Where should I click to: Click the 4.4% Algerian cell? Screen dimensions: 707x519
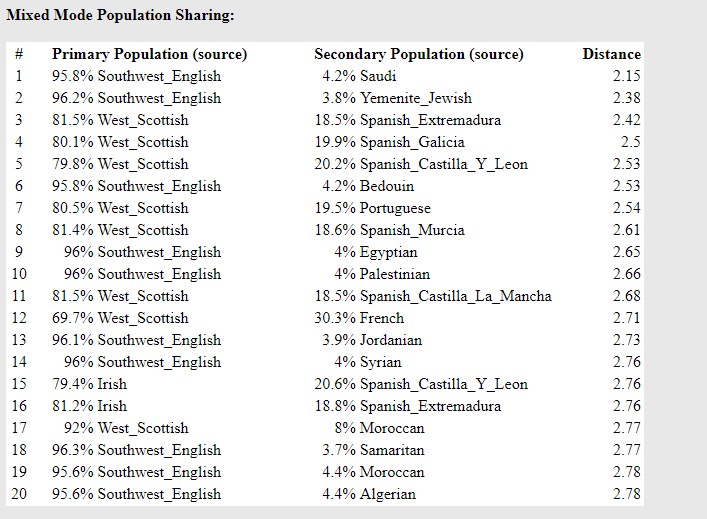click(x=369, y=494)
